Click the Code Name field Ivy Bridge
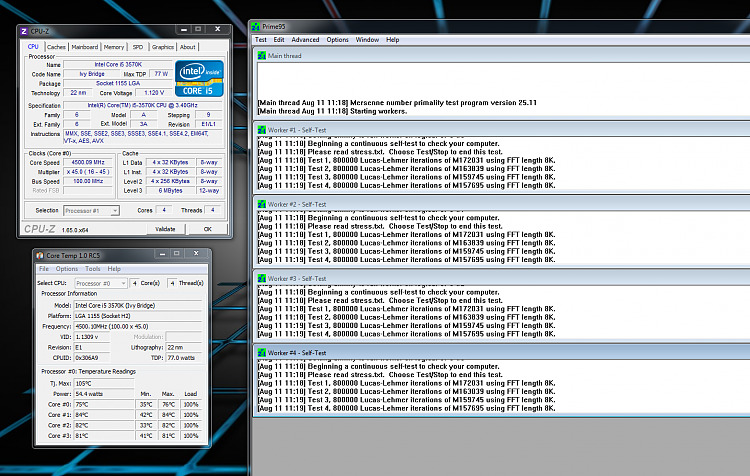The image size is (750, 476). click(92, 74)
